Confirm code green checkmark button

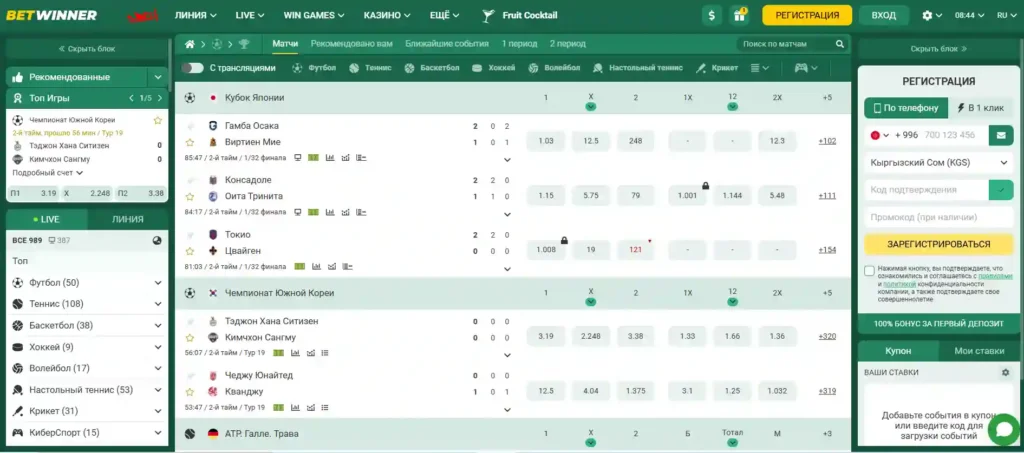pyautogui.click(x=1001, y=189)
